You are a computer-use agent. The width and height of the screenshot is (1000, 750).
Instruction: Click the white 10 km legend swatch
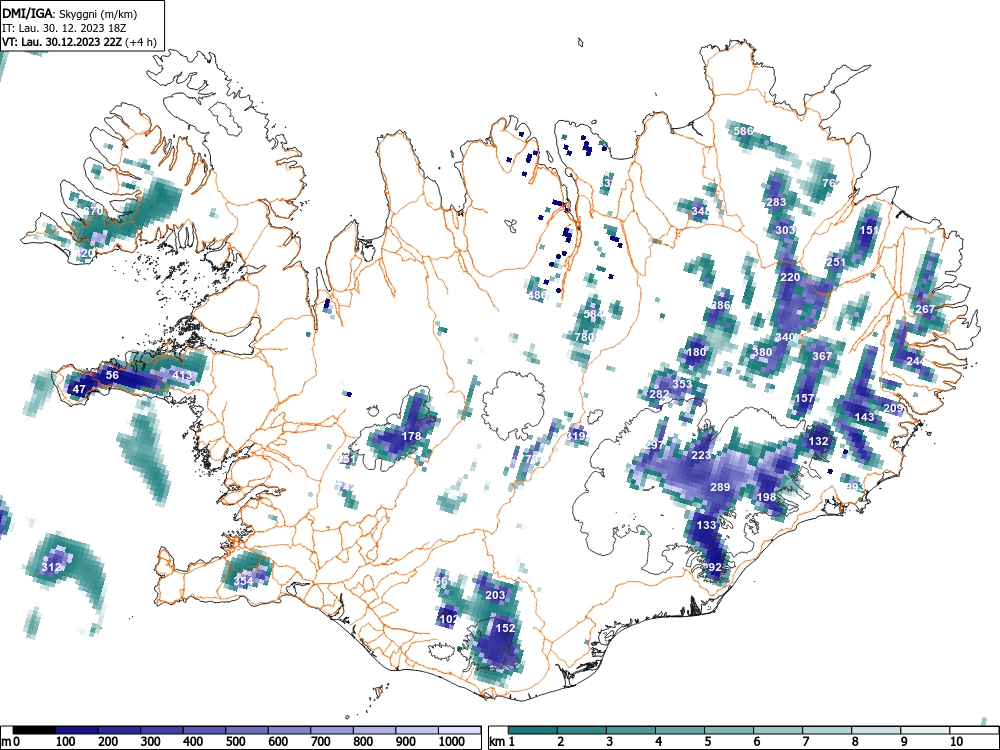pos(974,730)
